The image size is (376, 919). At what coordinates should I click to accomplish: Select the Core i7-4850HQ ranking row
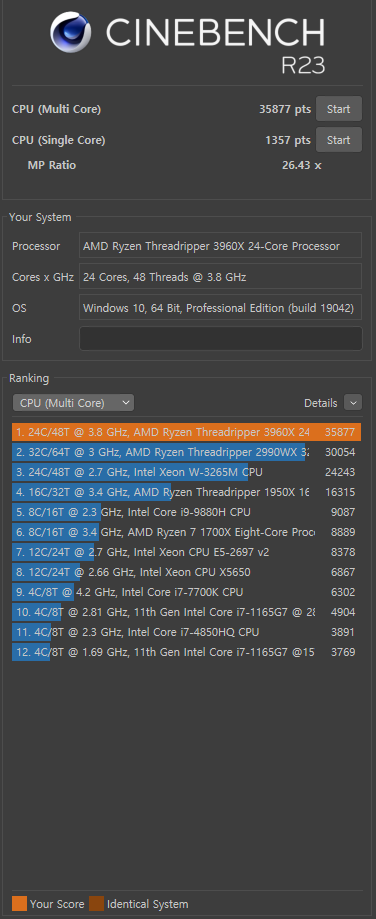pyautogui.click(x=186, y=632)
